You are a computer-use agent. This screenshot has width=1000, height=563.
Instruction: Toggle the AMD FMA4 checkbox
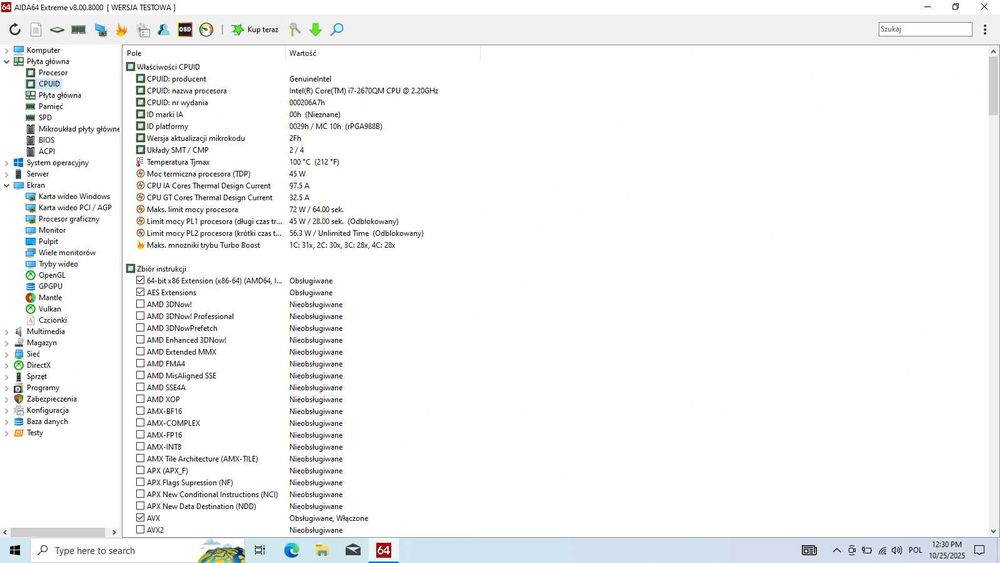(140, 363)
